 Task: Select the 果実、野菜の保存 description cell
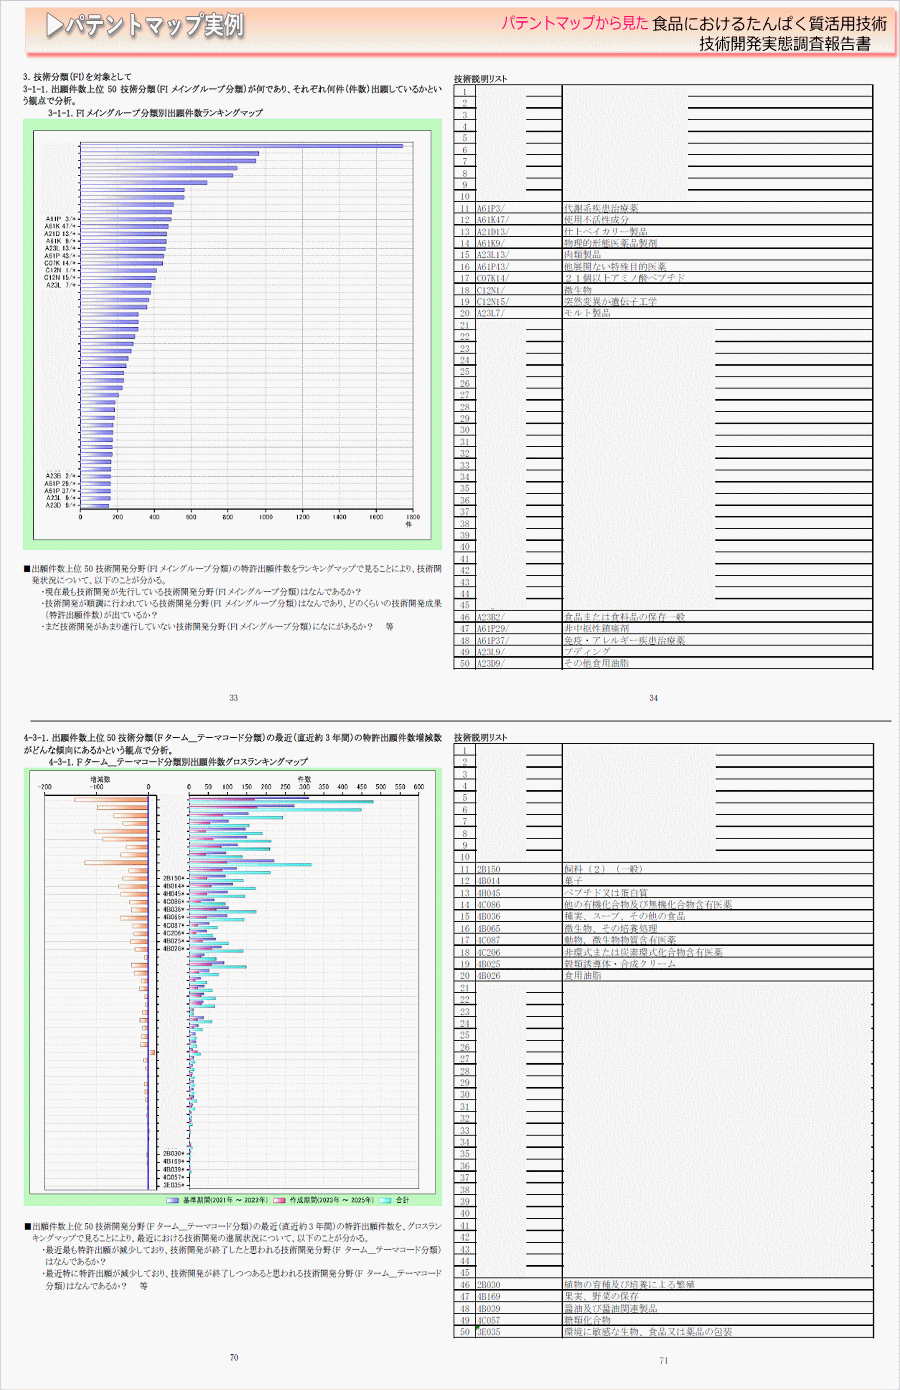(601, 1296)
